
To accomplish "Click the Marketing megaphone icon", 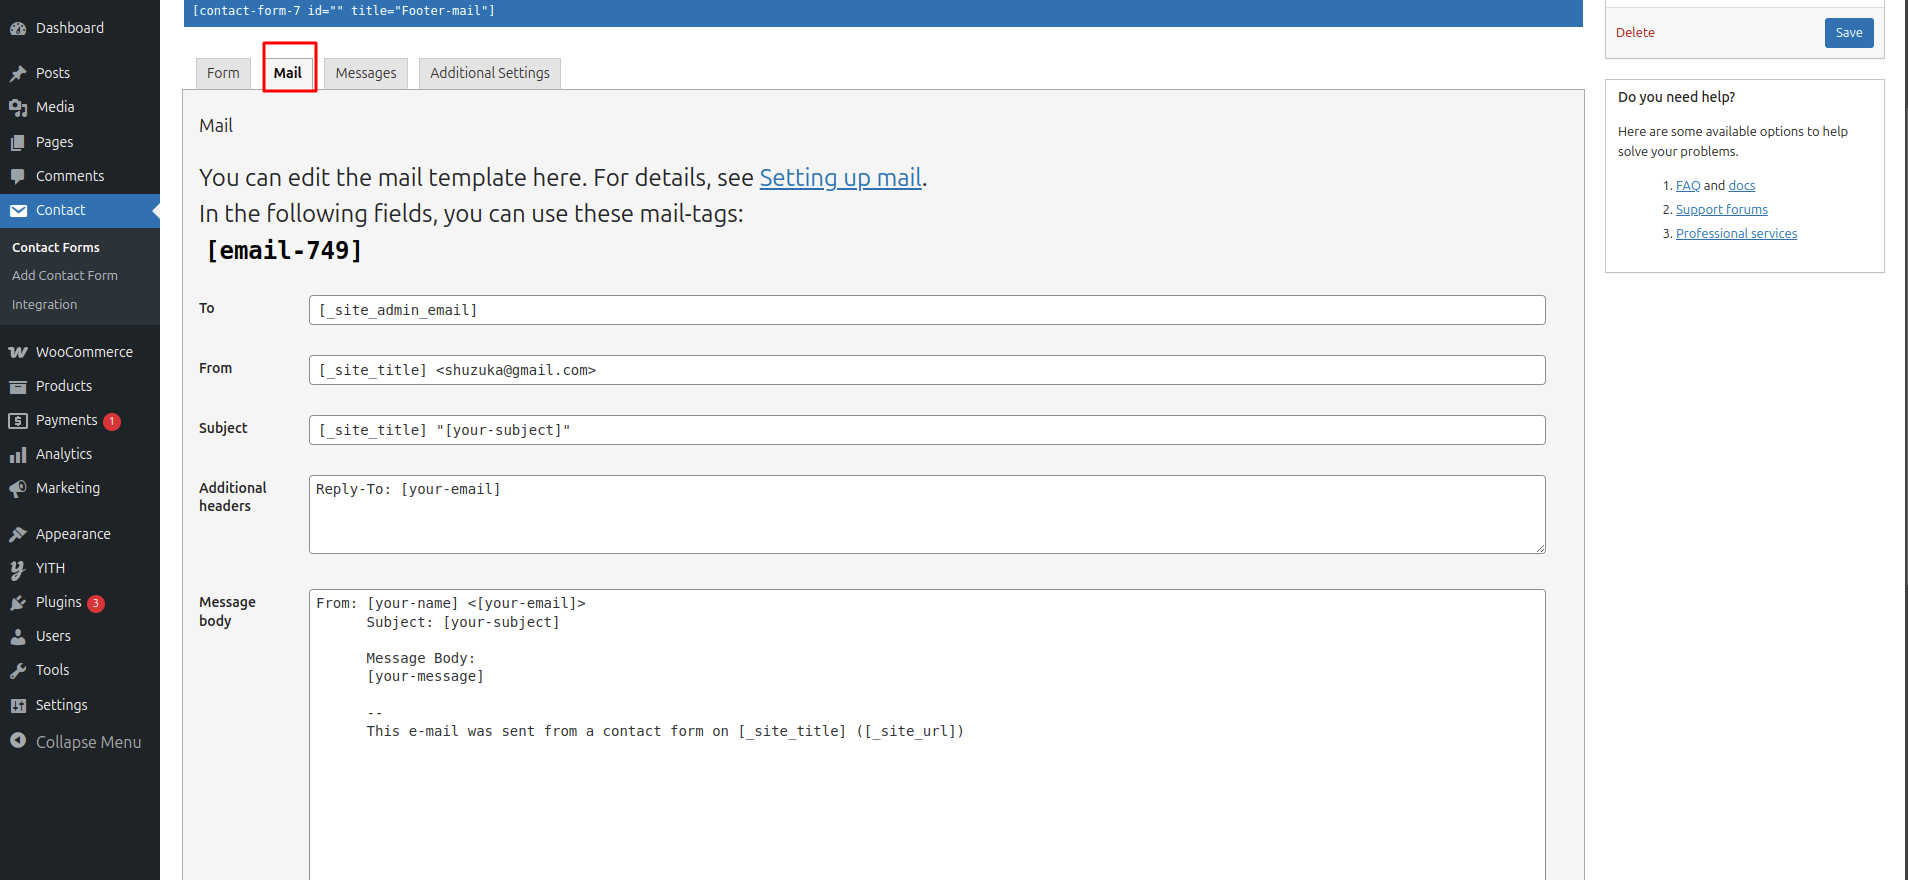I will pyautogui.click(x=18, y=489).
